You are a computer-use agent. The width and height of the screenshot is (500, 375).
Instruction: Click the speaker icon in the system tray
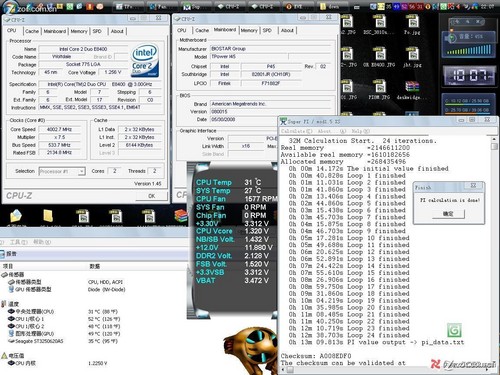click(458, 6)
